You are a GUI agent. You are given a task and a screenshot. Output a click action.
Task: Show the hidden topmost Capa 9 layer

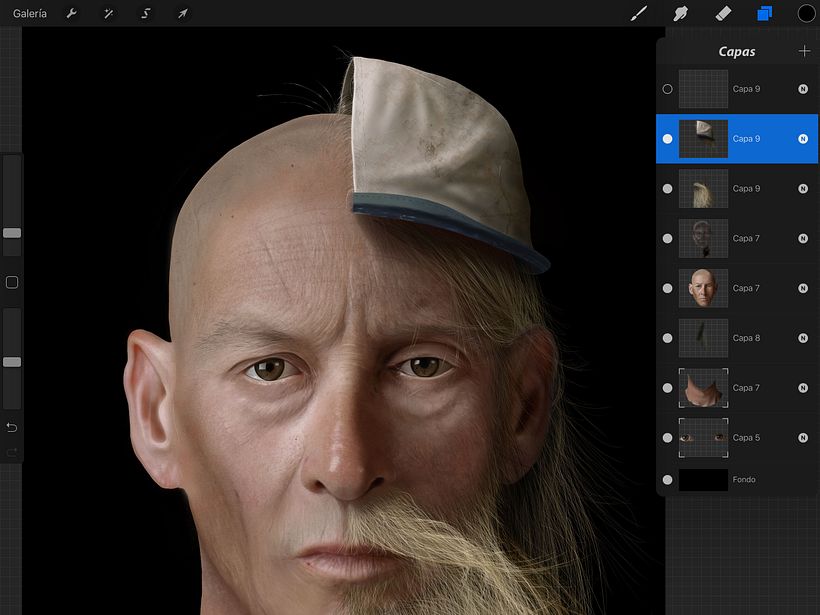click(668, 89)
